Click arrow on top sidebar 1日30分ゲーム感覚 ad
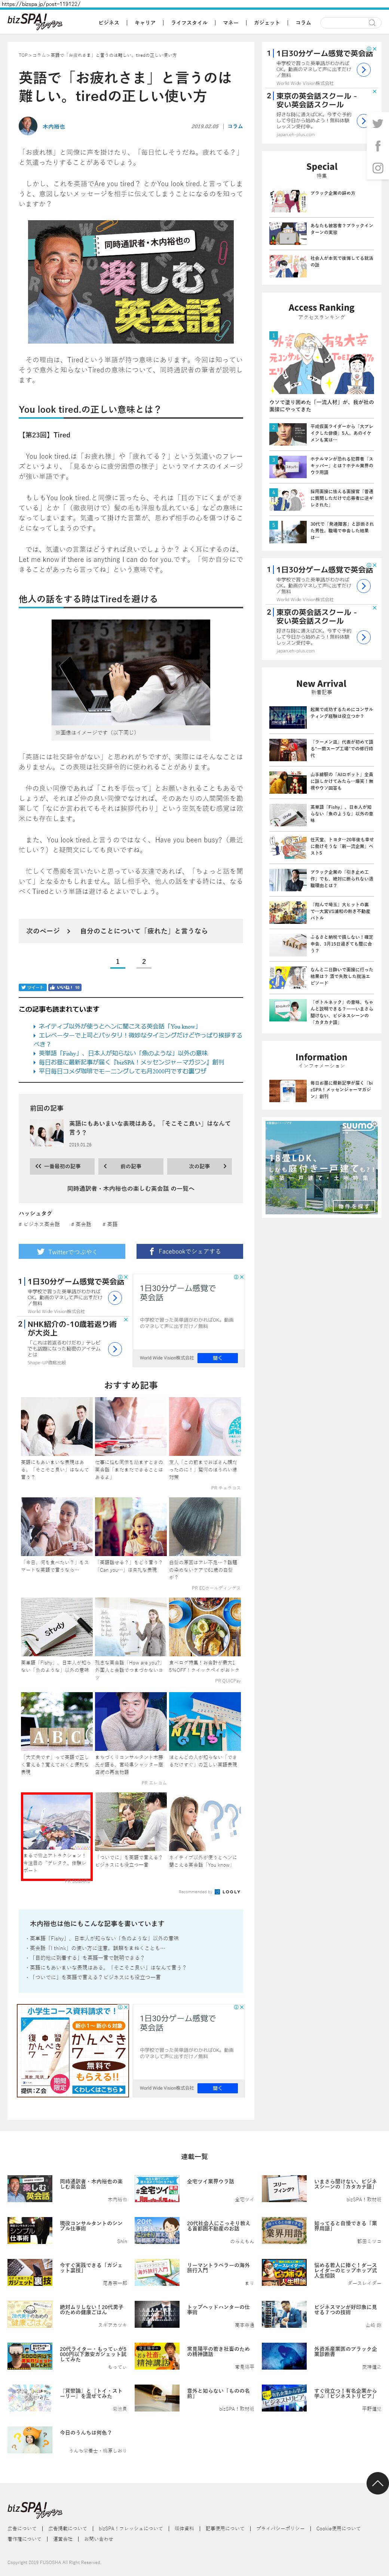 click(364, 69)
